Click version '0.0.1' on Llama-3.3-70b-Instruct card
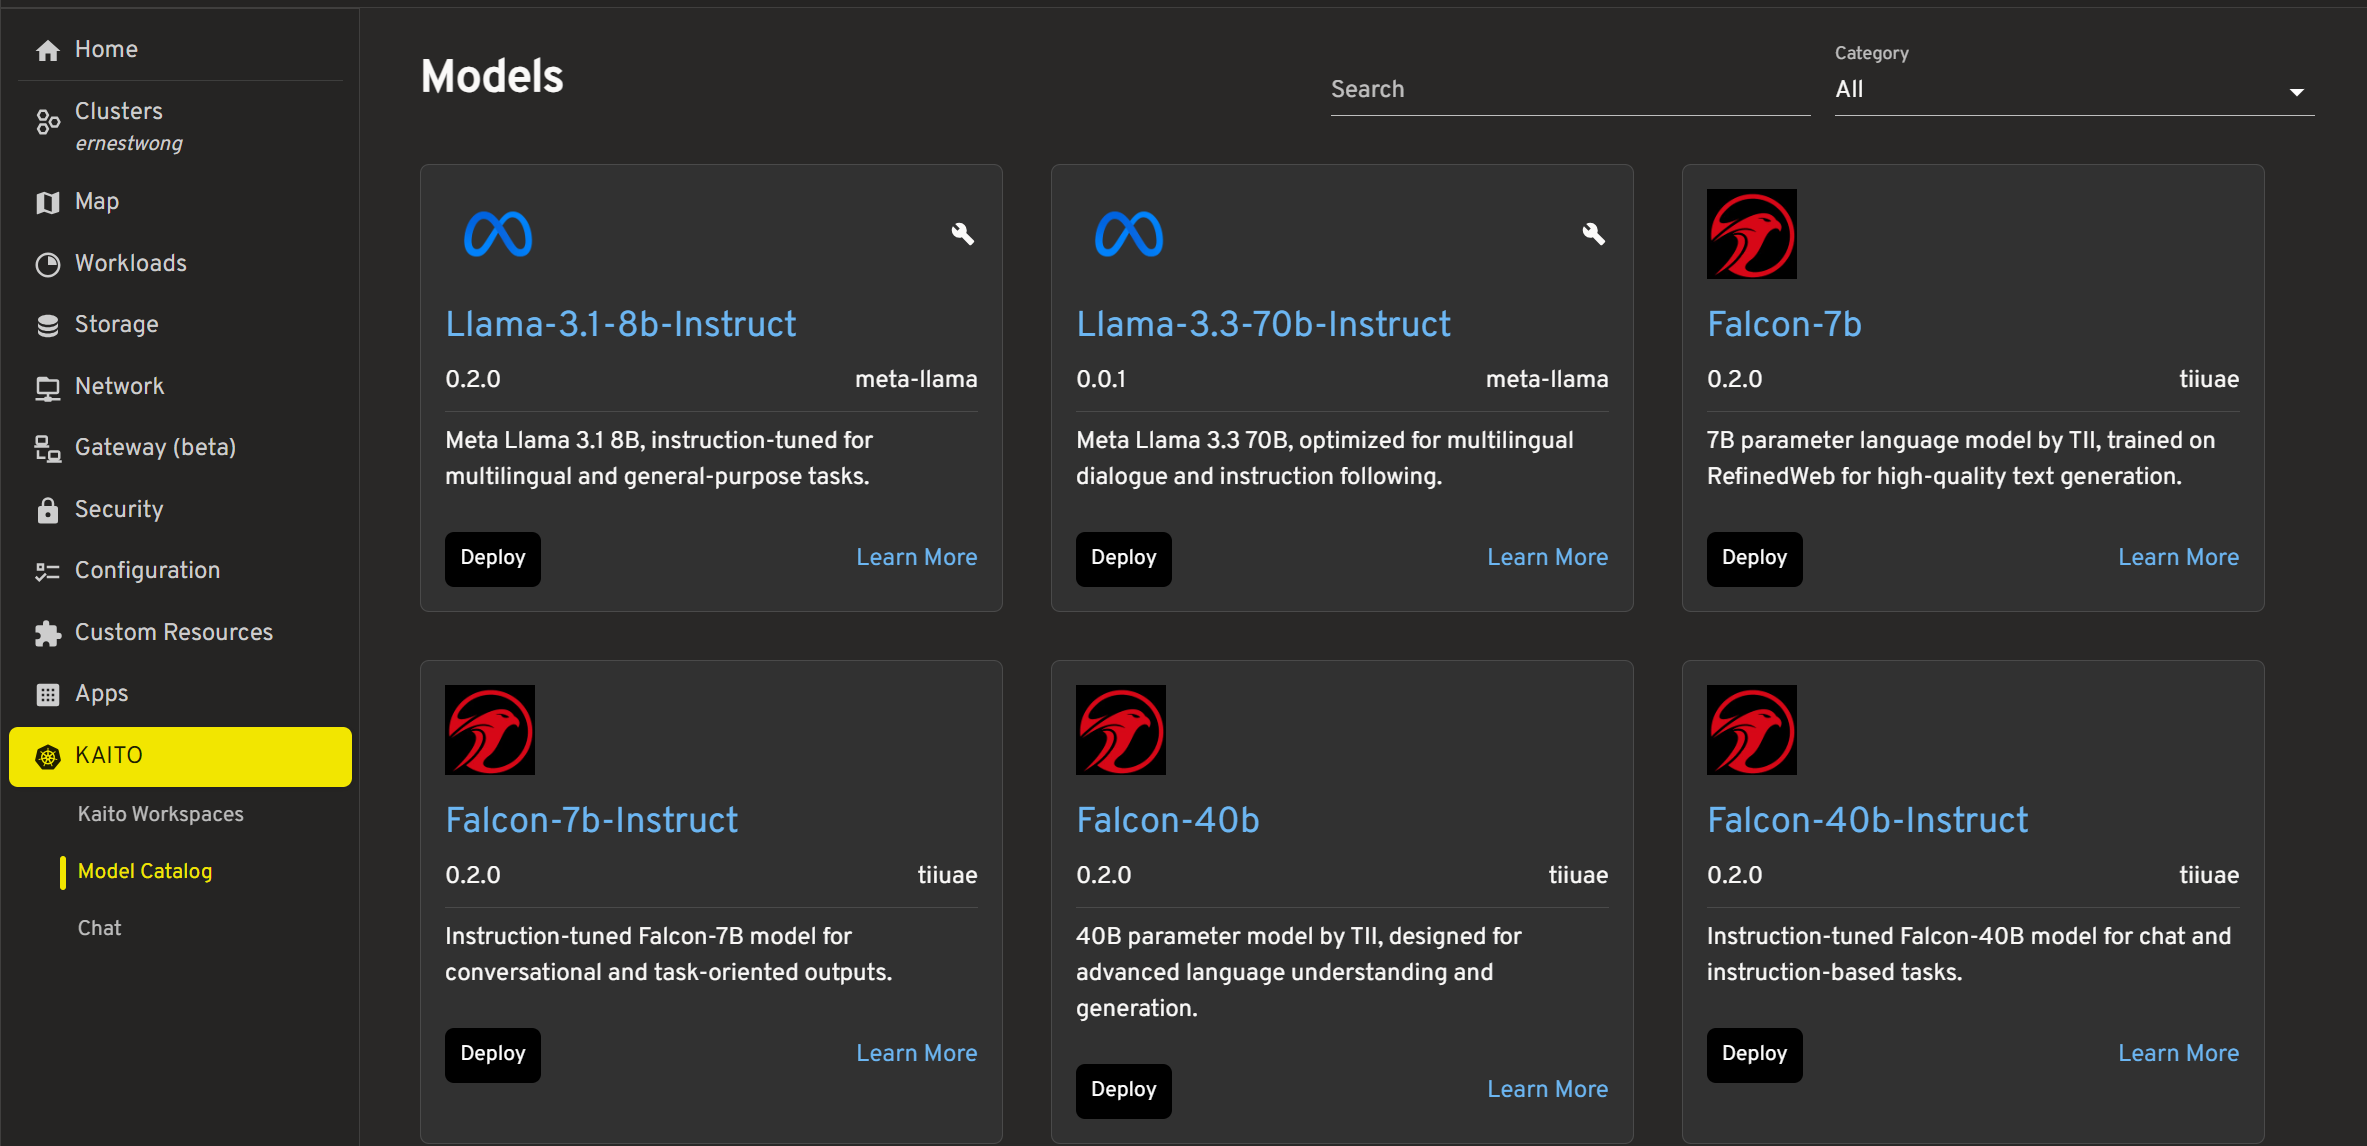 1101,380
